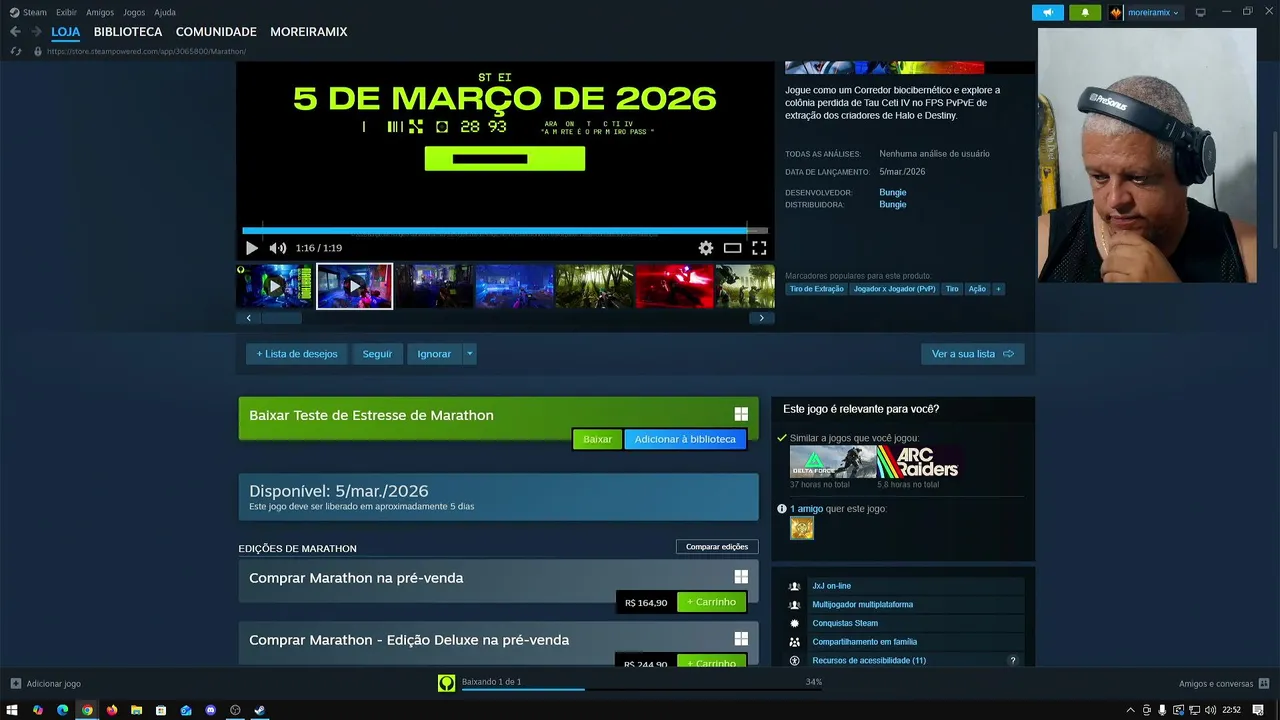This screenshot has height=720, width=1280.
Task: Open the Steam announcements megaphone button
Action: (1048, 12)
